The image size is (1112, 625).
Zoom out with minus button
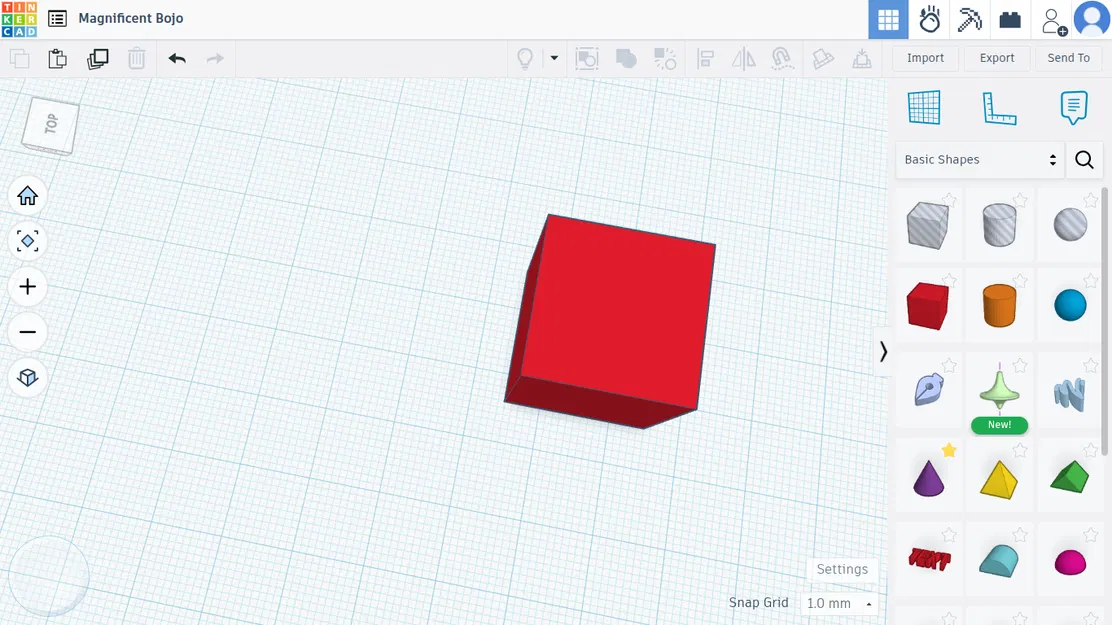pos(28,332)
